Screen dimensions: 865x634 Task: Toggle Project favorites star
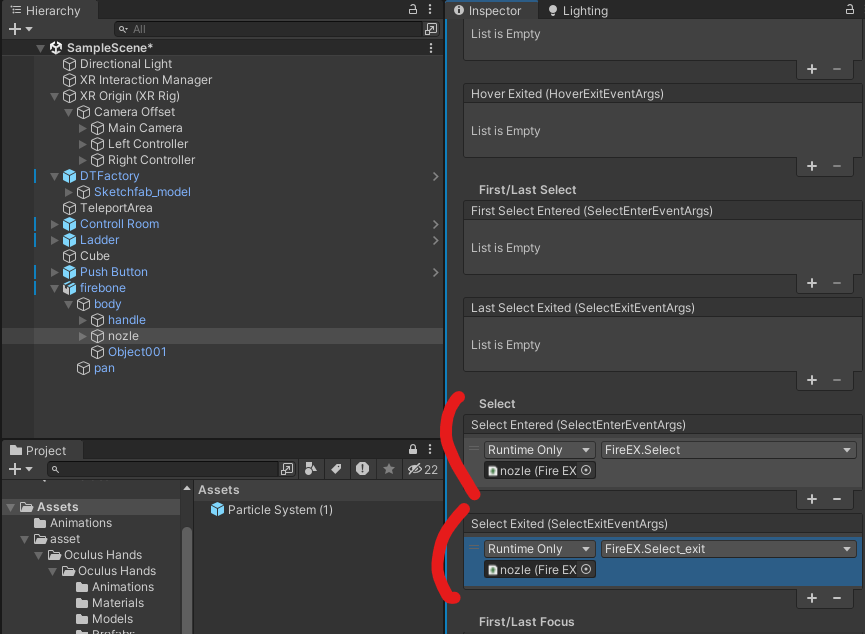[389, 469]
